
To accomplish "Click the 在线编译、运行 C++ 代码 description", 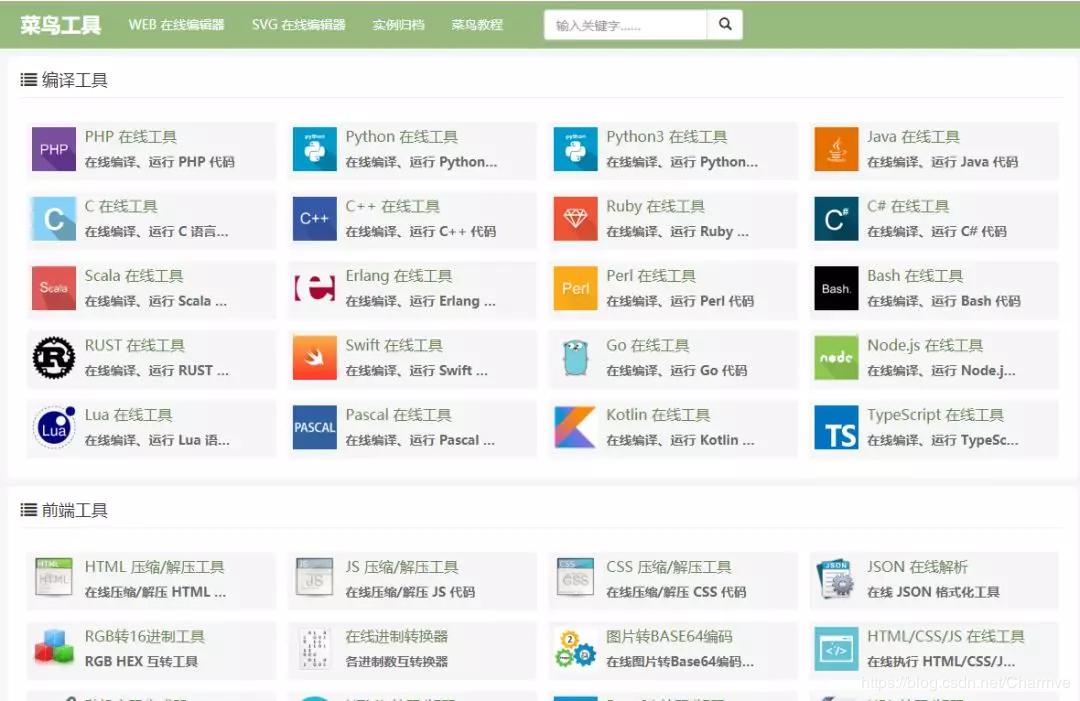I will pos(420,231).
